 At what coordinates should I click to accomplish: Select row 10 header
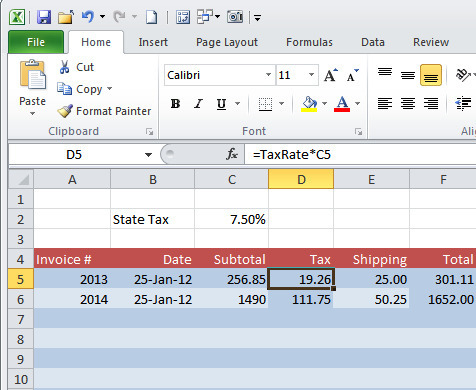pyautogui.click(x=21, y=379)
